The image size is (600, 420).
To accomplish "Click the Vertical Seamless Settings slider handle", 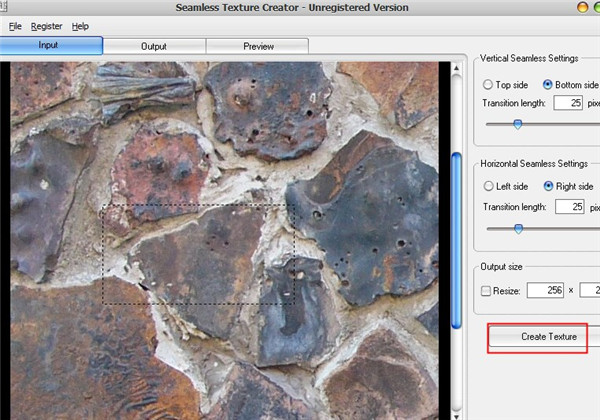I will (x=517, y=124).
